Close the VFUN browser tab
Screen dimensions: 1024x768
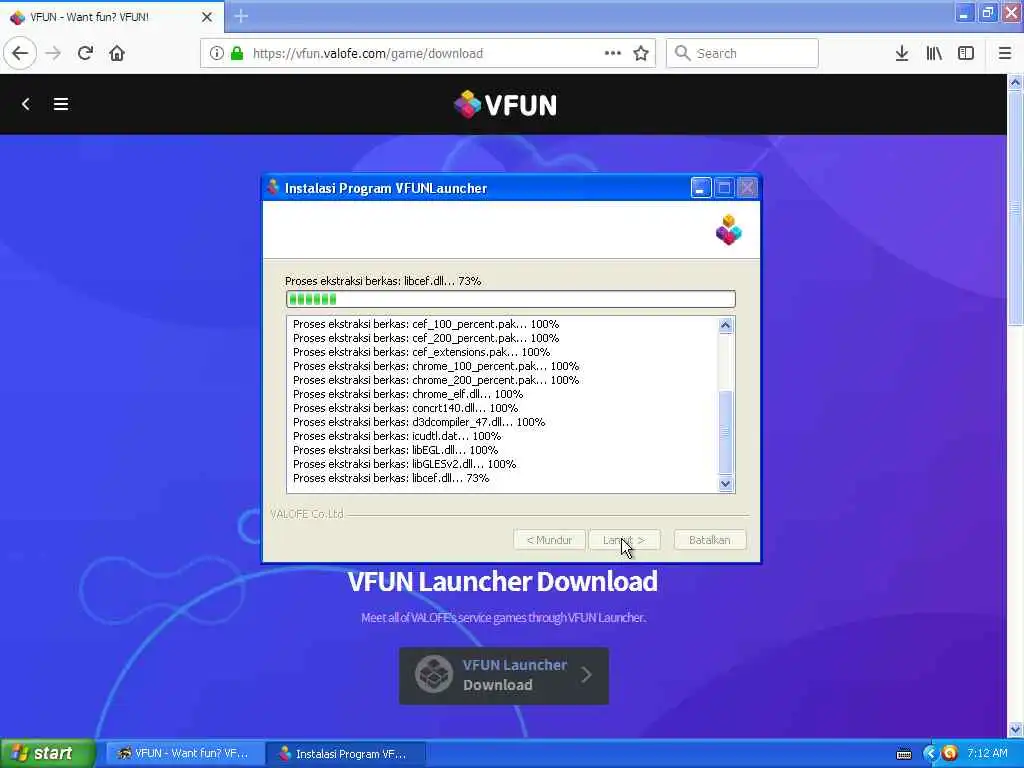tap(207, 17)
